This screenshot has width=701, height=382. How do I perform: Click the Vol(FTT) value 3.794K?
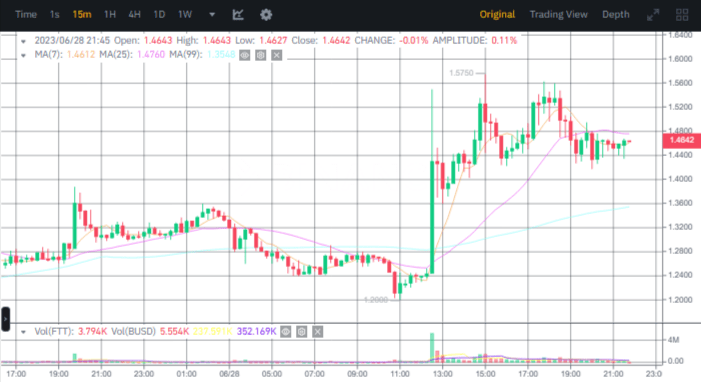(x=92, y=331)
